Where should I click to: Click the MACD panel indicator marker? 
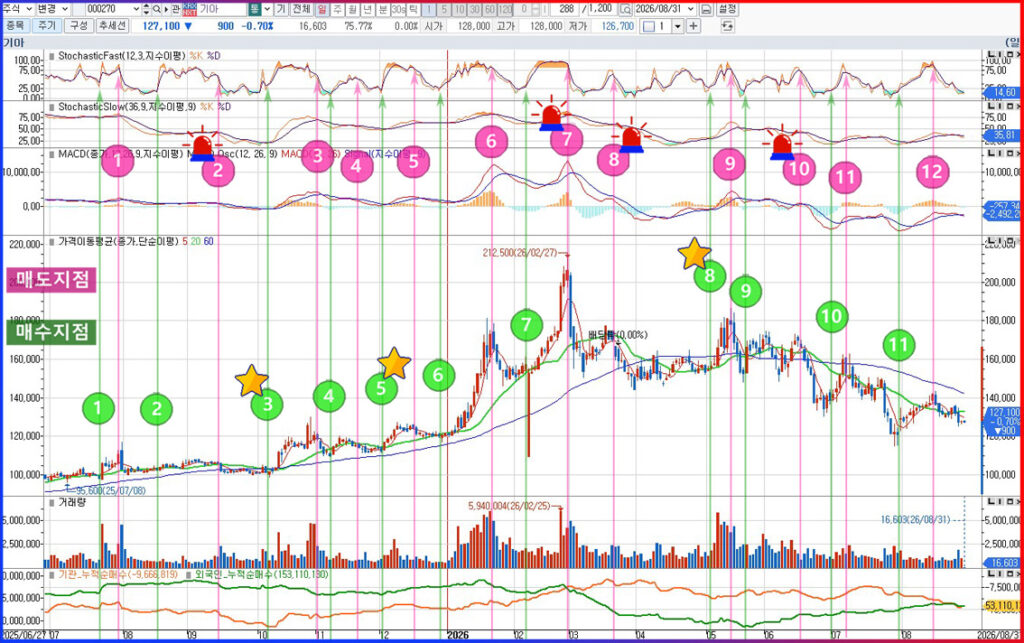click(52, 155)
